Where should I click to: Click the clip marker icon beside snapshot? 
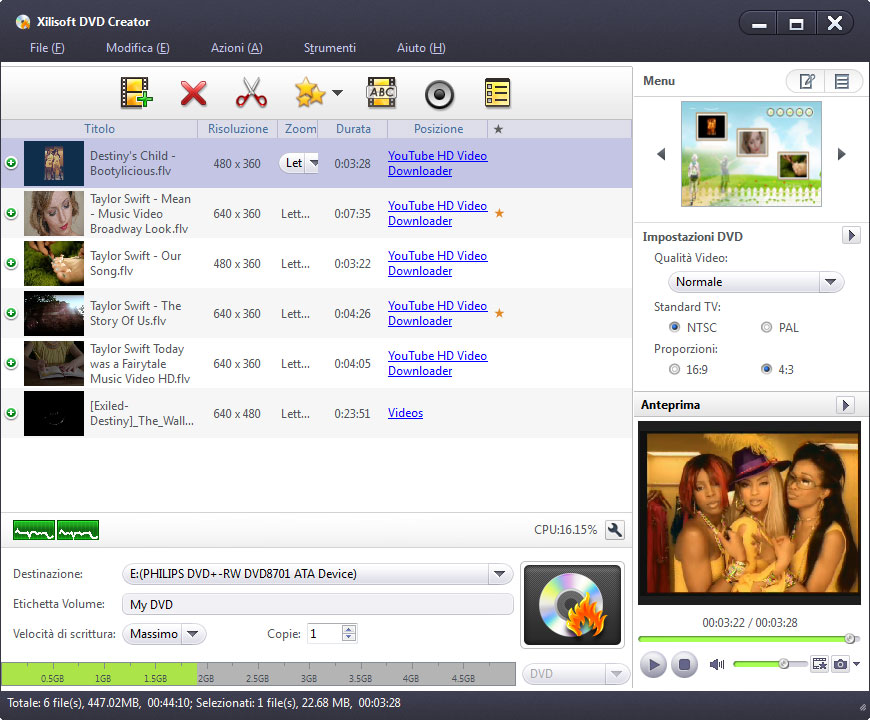[820, 663]
